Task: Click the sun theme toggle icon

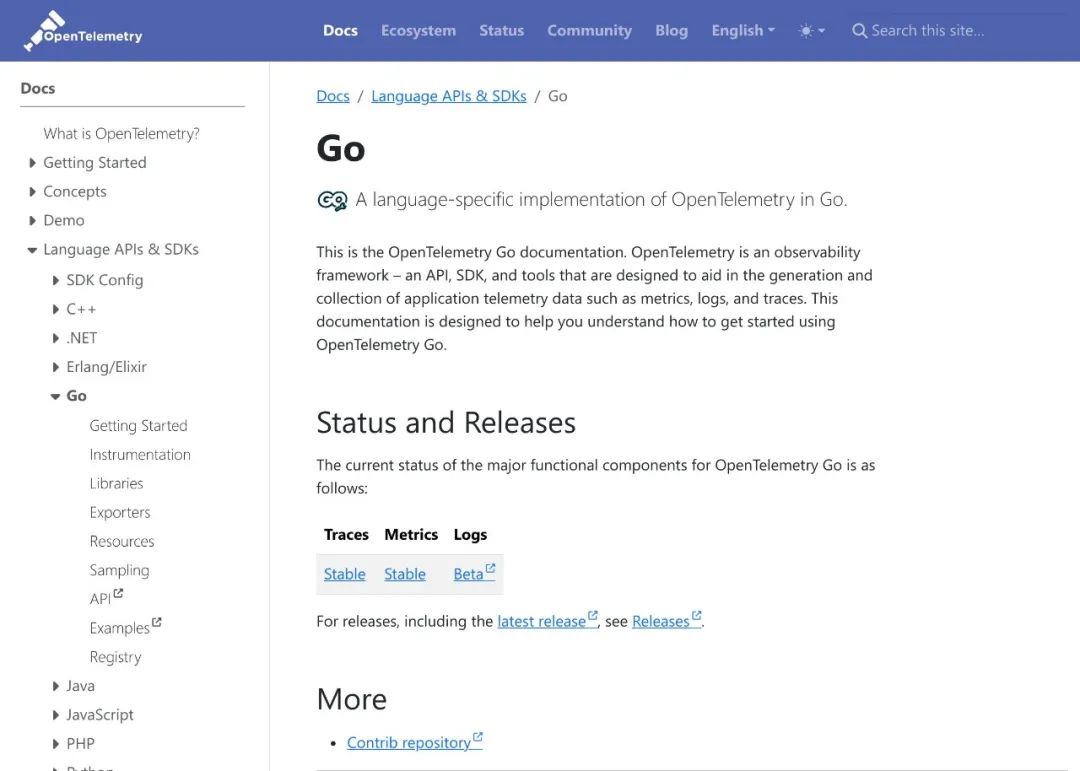Action: [805, 31]
